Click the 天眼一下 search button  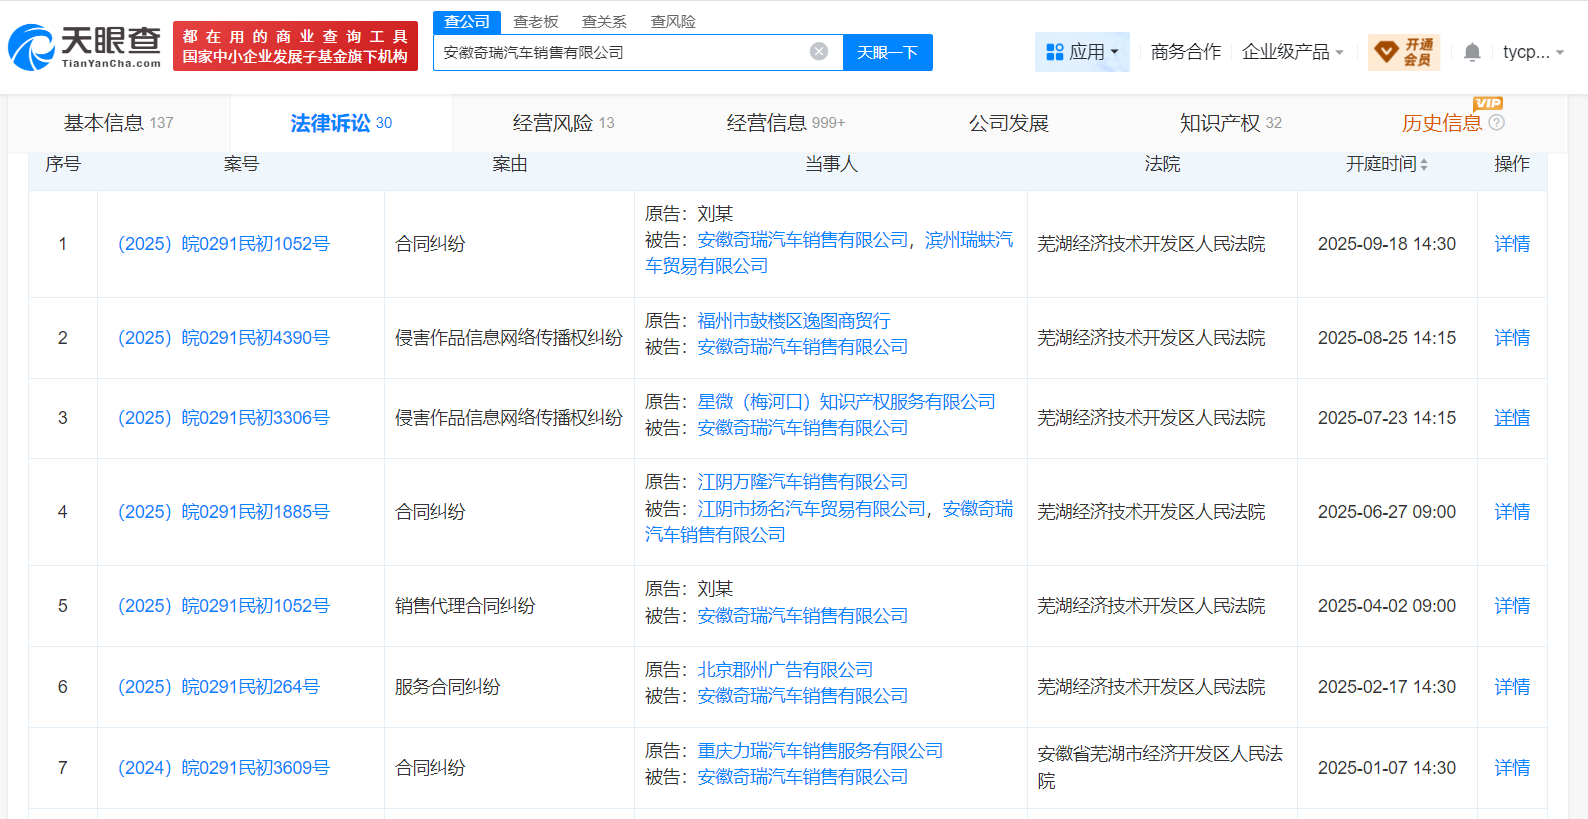887,53
